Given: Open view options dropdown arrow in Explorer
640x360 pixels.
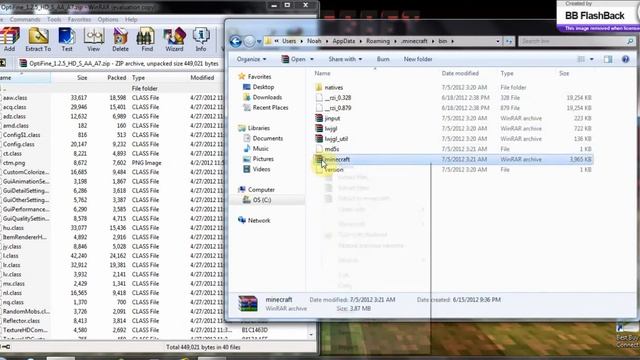Looking at the screenshot, I should click(591, 59).
